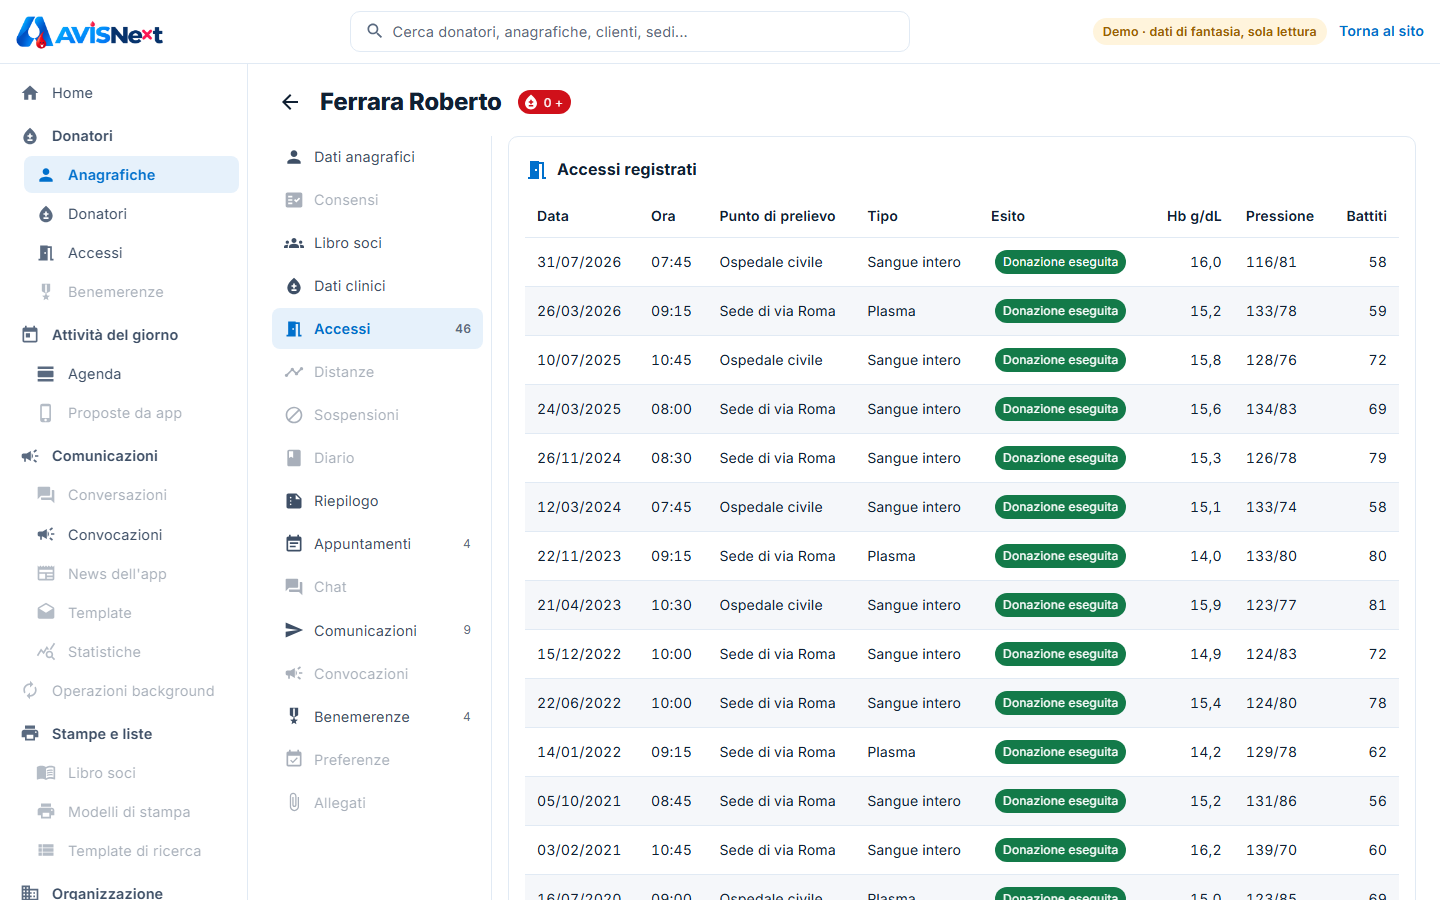Click the blood group 0 + badge
Screen dimensions: 1440x900
544,102
